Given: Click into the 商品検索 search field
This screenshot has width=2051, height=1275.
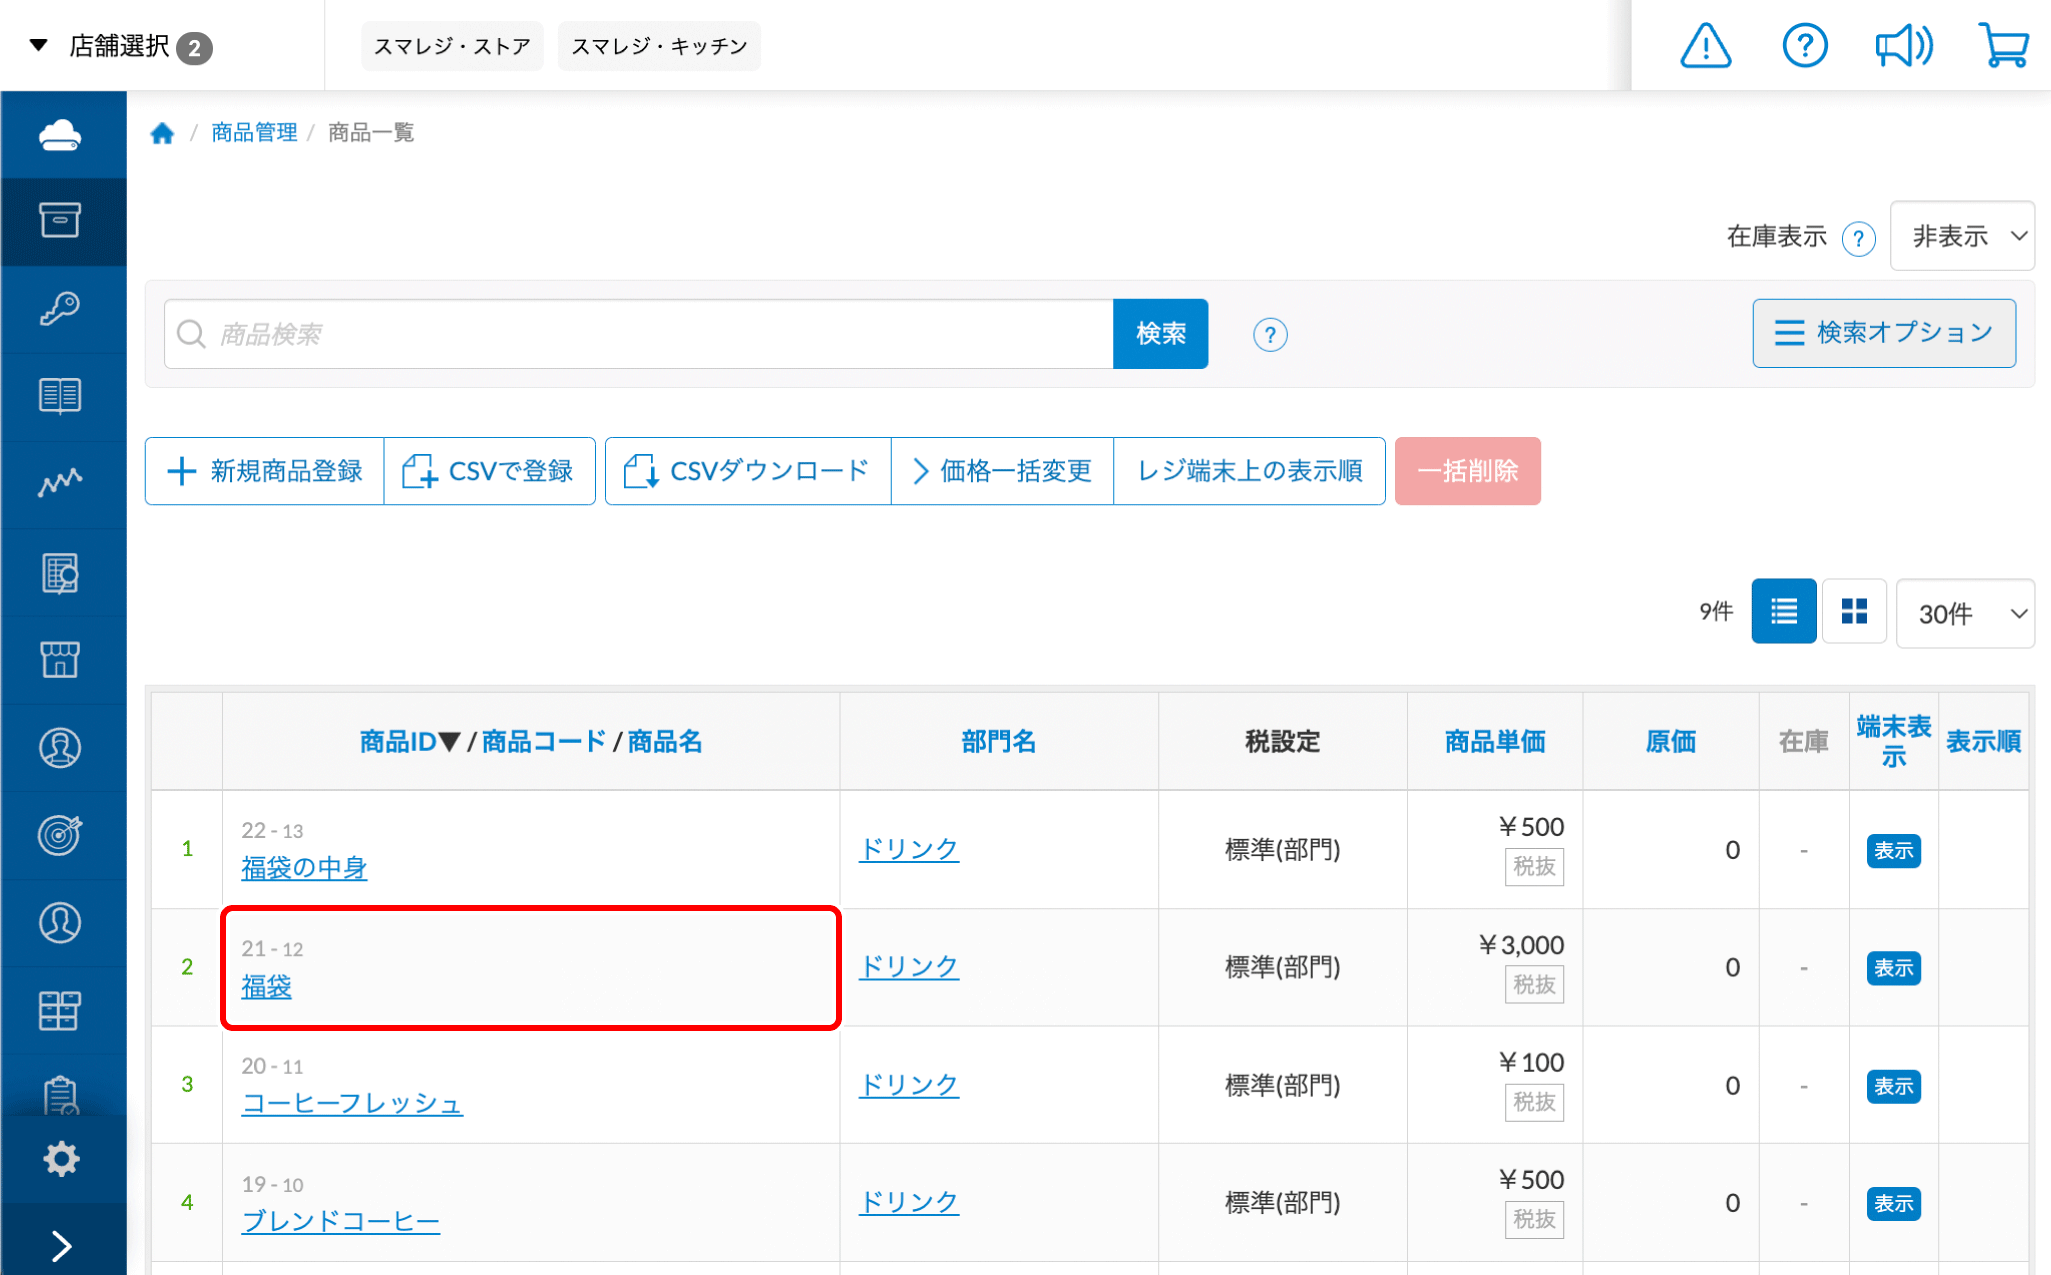Looking at the screenshot, I should 640,334.
